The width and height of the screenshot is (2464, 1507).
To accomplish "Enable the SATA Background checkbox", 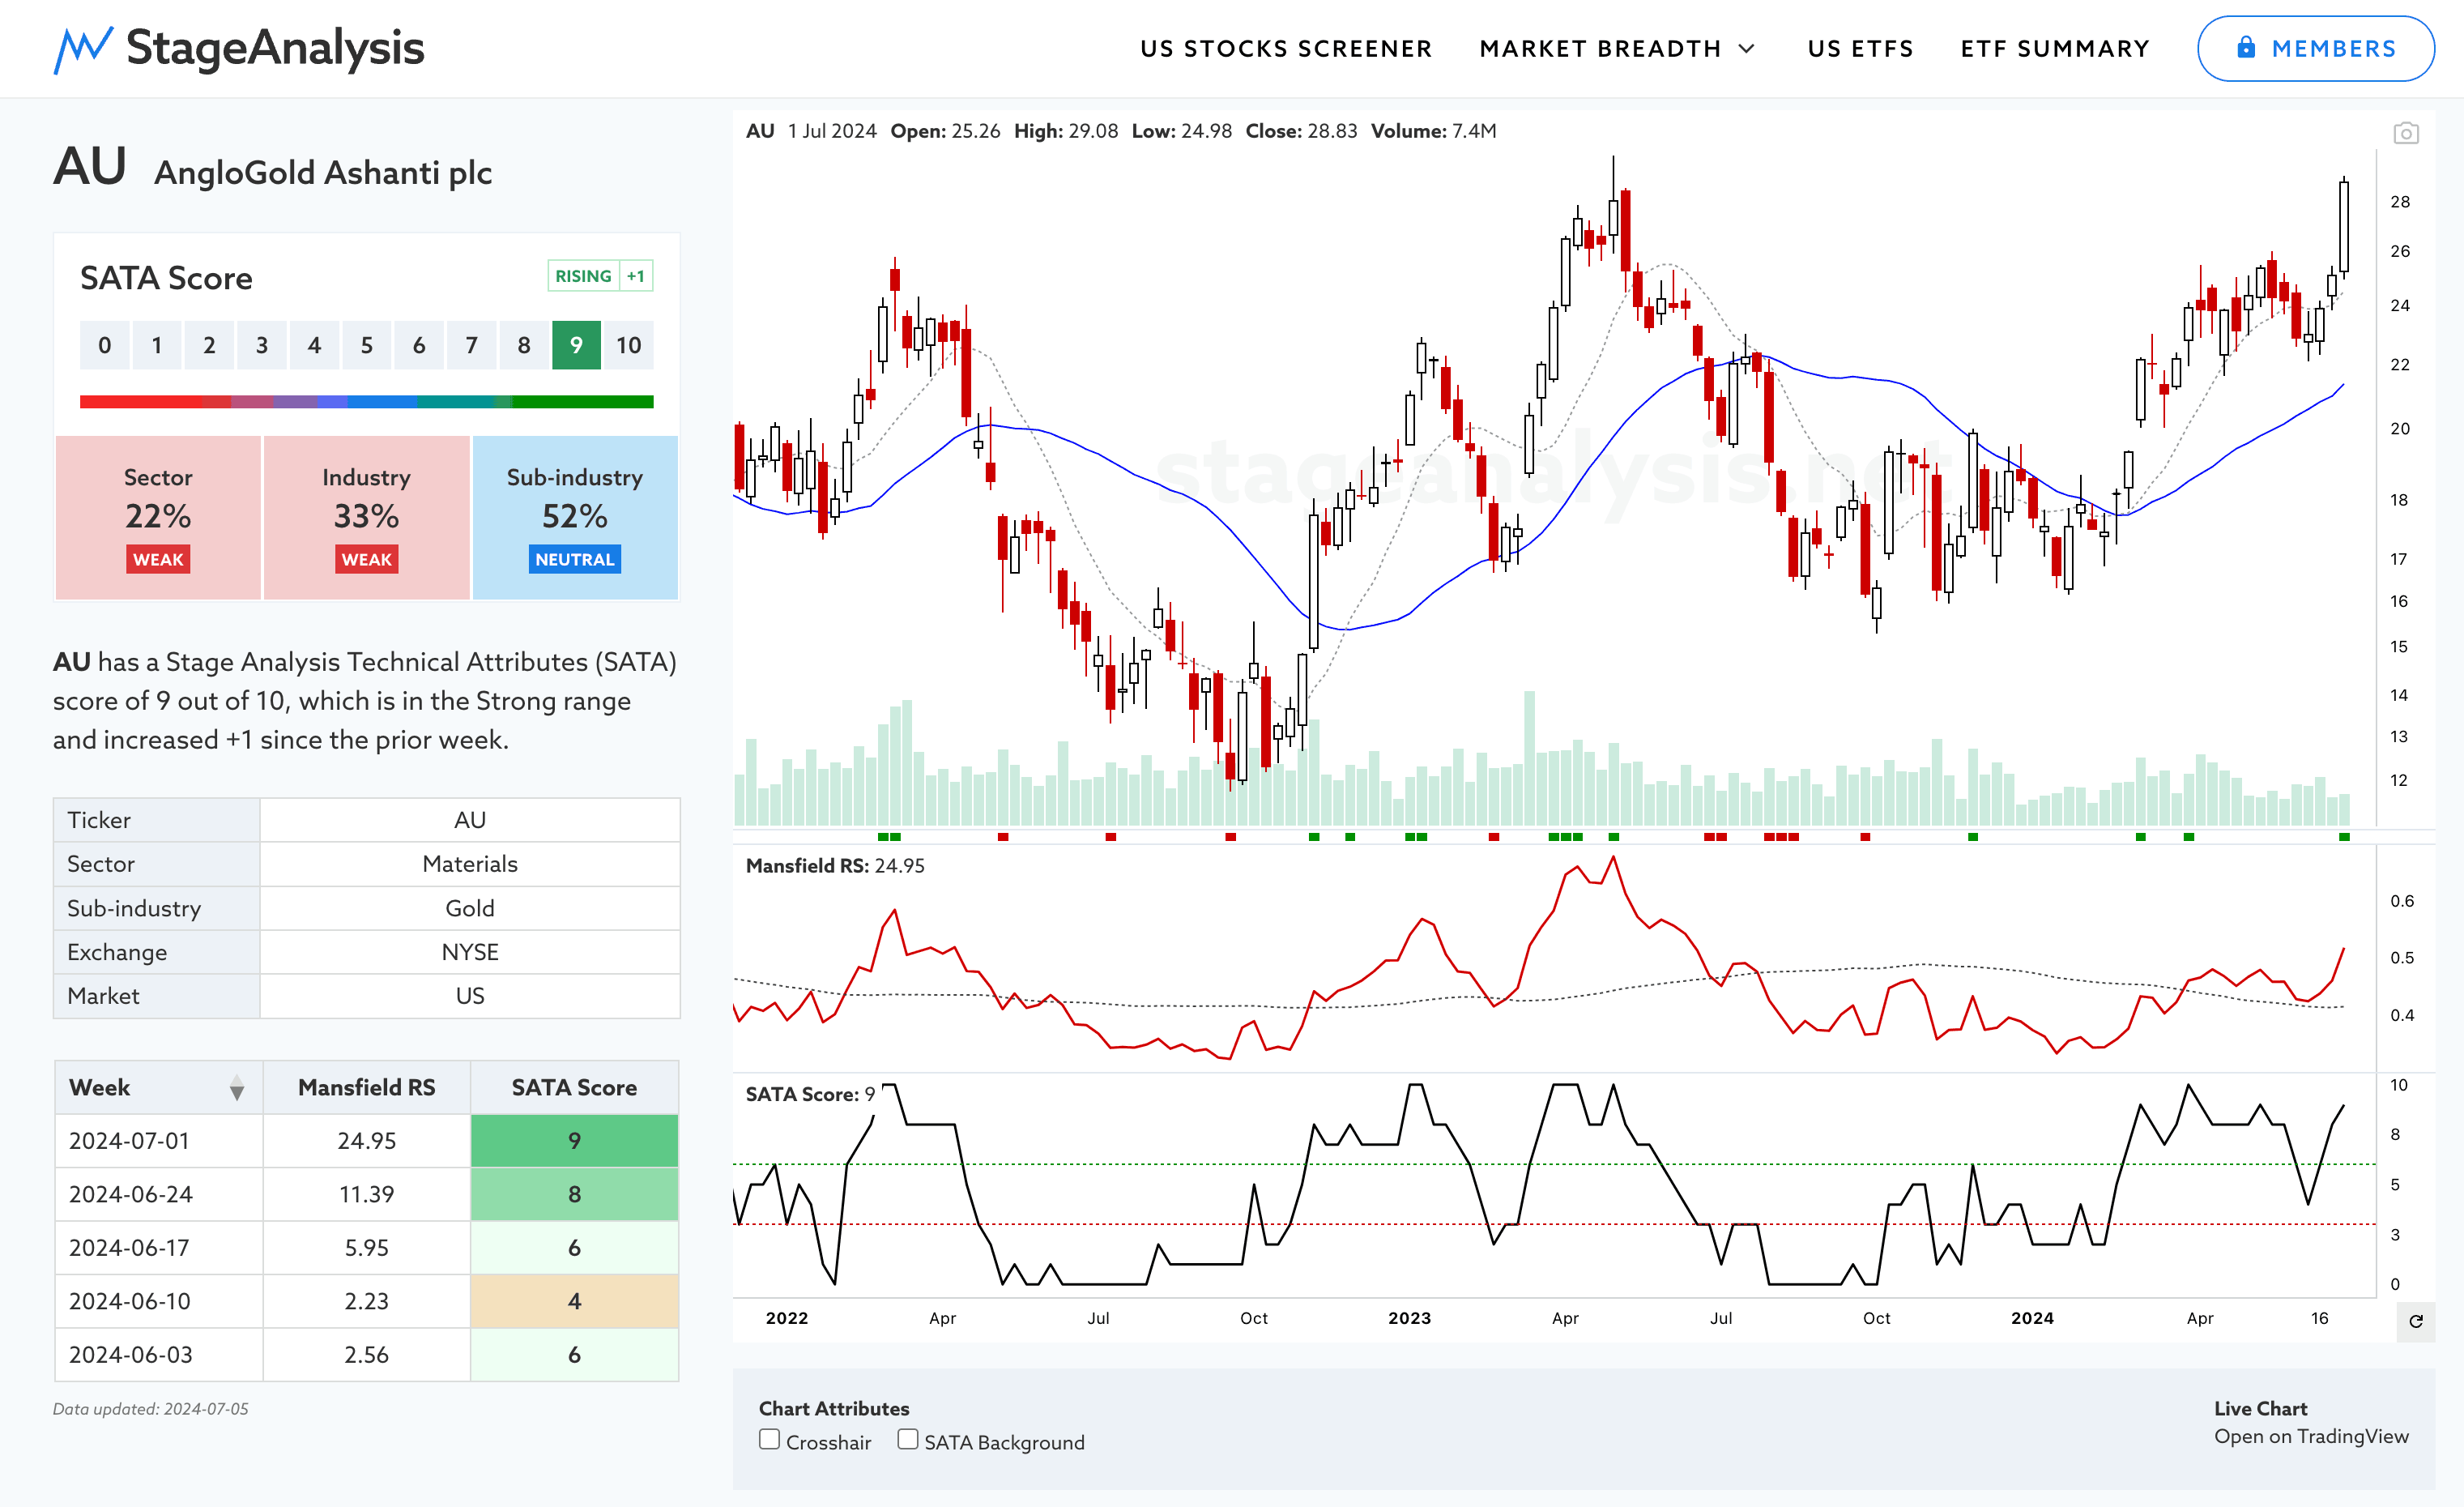I will click(907, 1439).
